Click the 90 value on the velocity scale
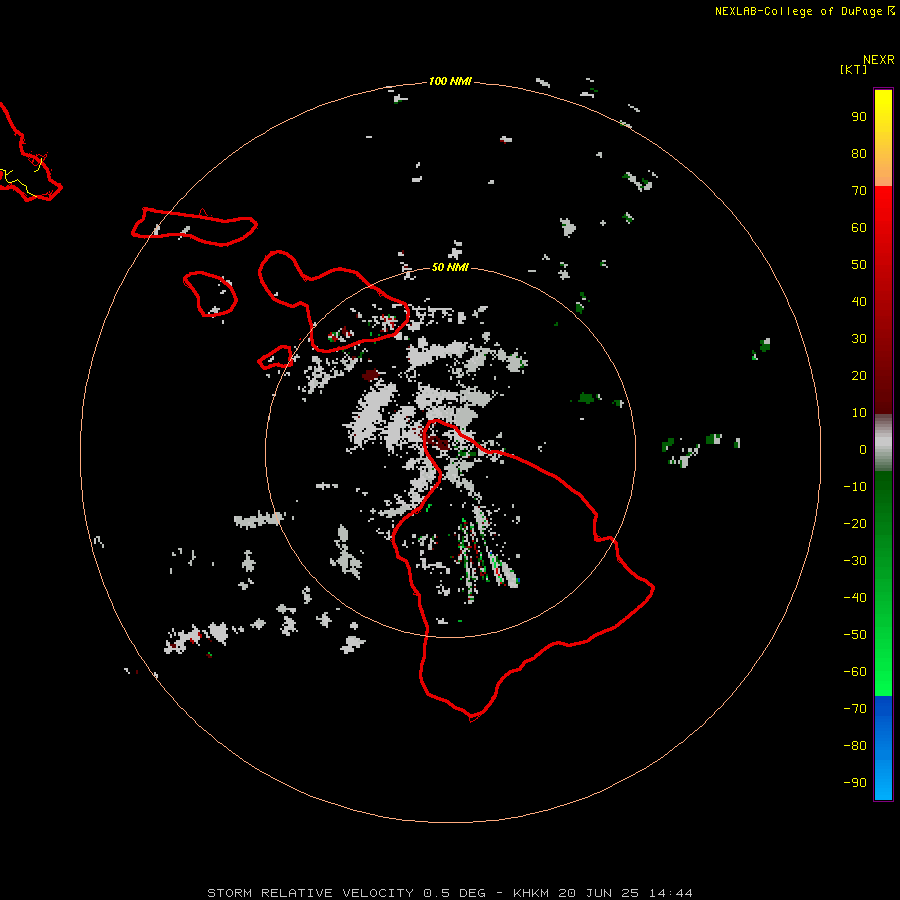Image resolution: width=900 pixels, height=900 pixels. point(859,117)
